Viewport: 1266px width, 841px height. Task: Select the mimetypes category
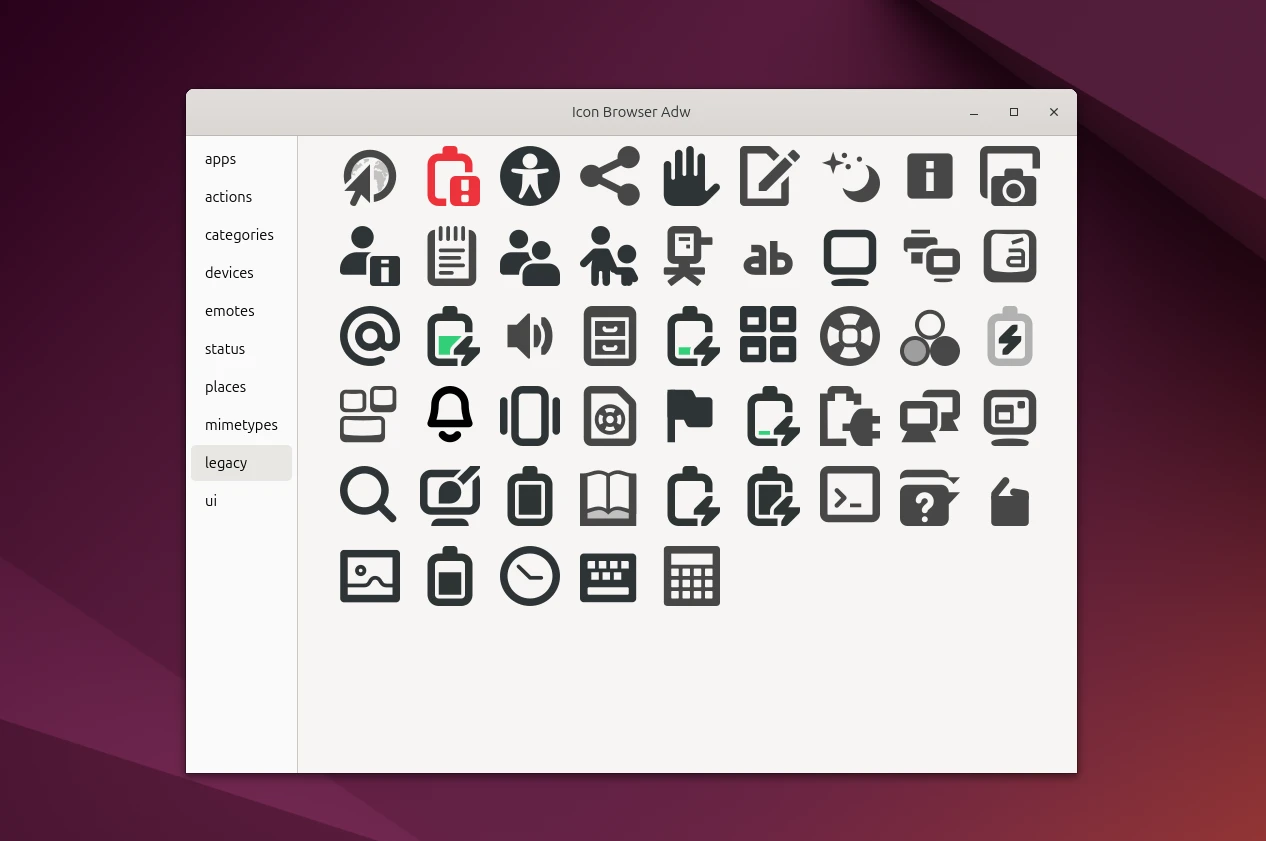pos(241,424)
